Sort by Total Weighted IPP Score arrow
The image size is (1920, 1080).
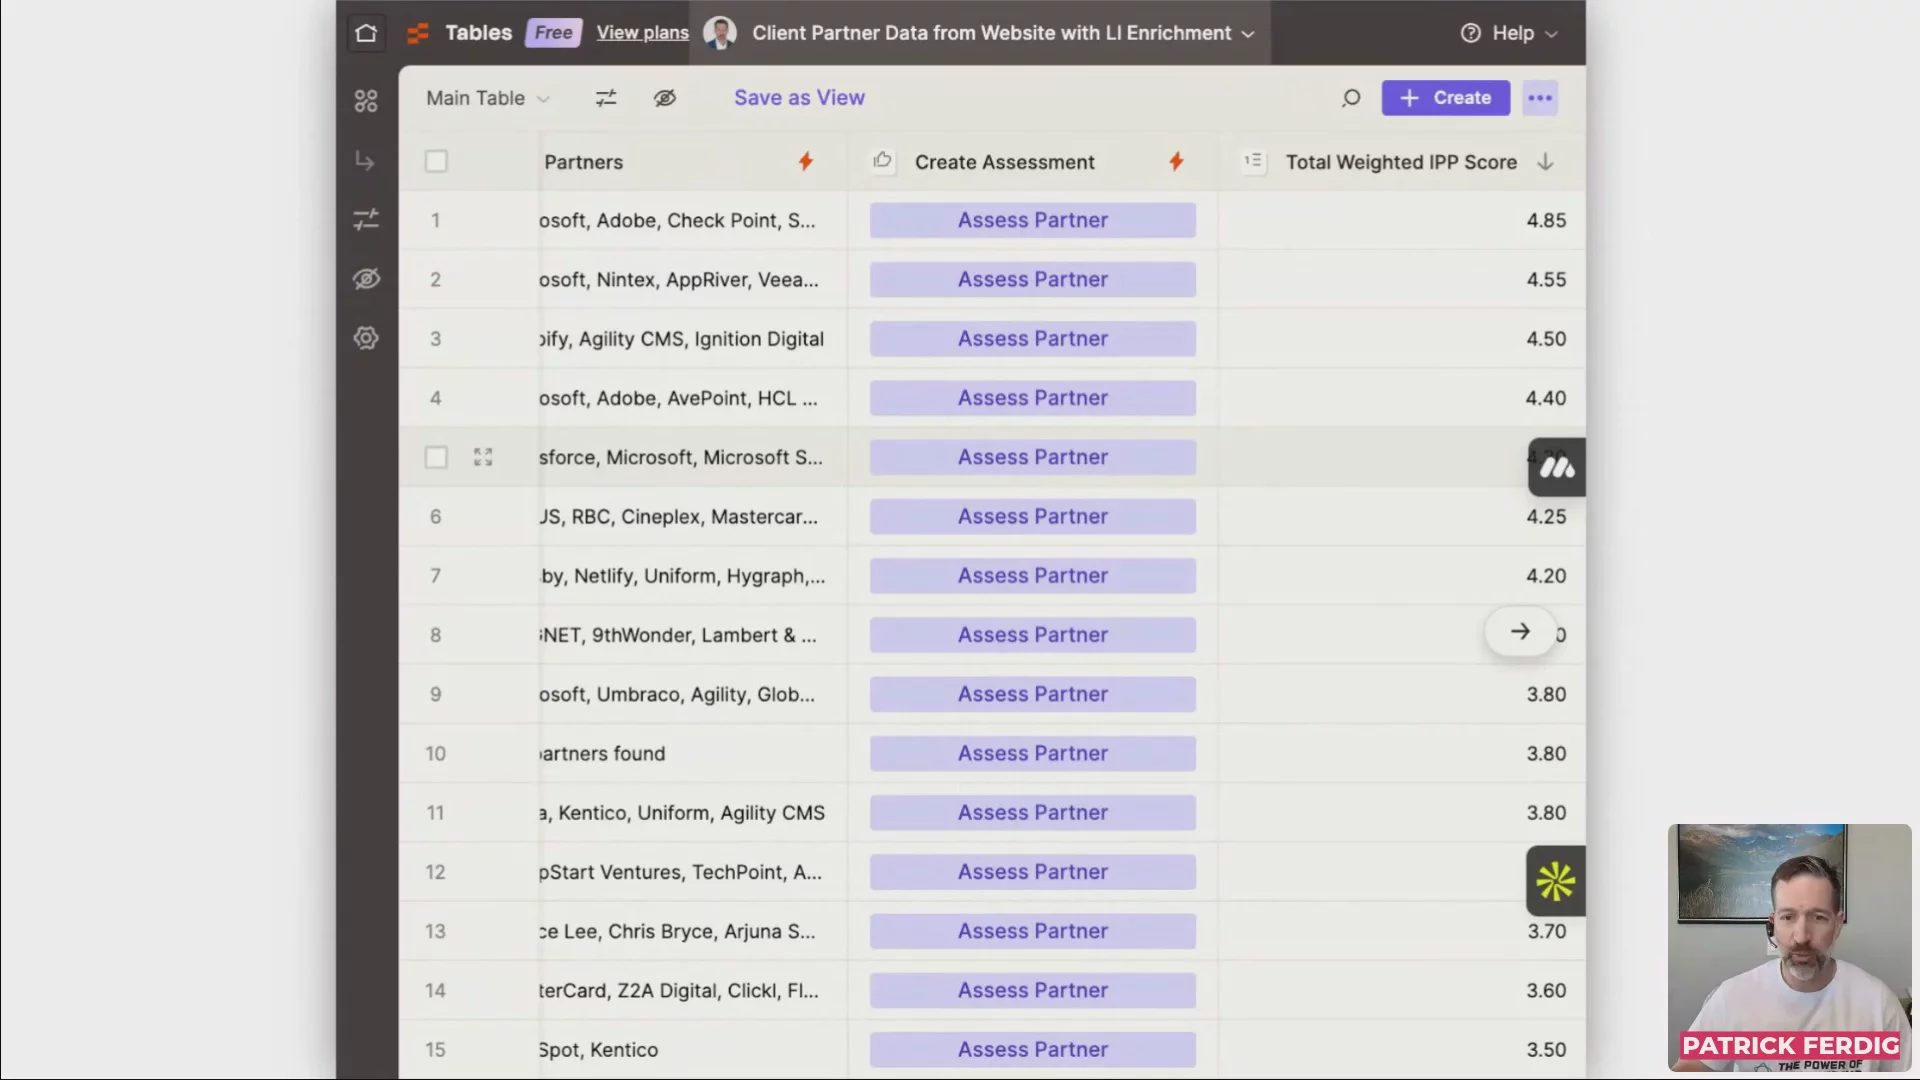(1545, 162)
